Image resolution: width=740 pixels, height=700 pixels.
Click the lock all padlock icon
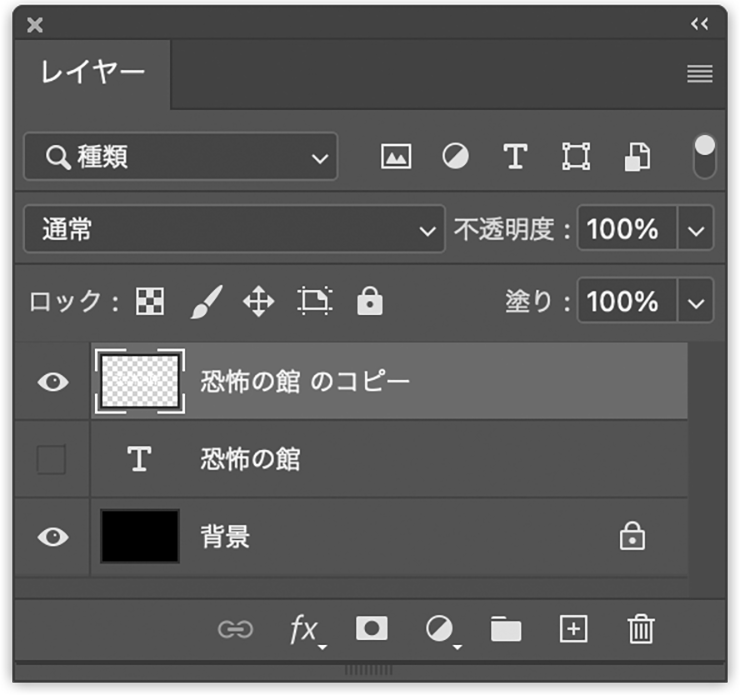(x=370, y=302)
